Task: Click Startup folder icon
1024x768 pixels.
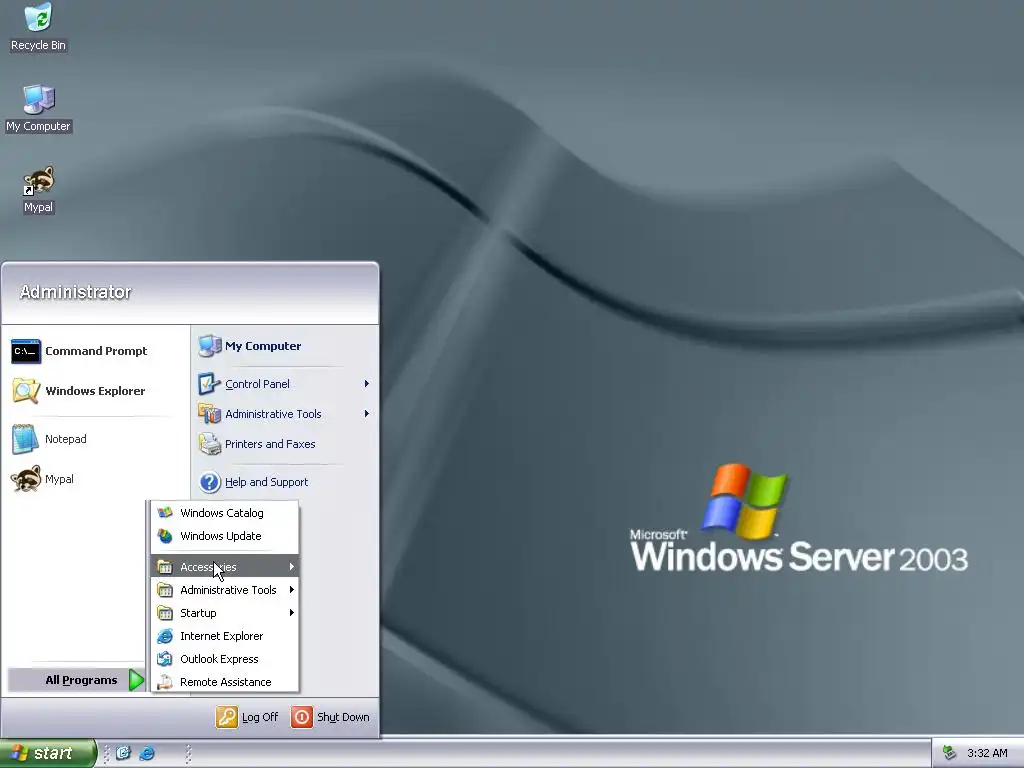Action: (165, 613)
